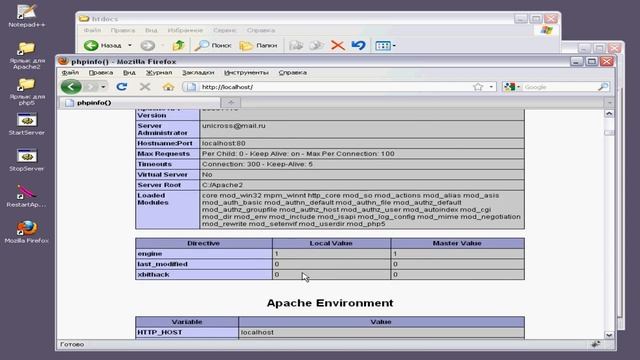Click the Local Value column header

coord(331,243)
